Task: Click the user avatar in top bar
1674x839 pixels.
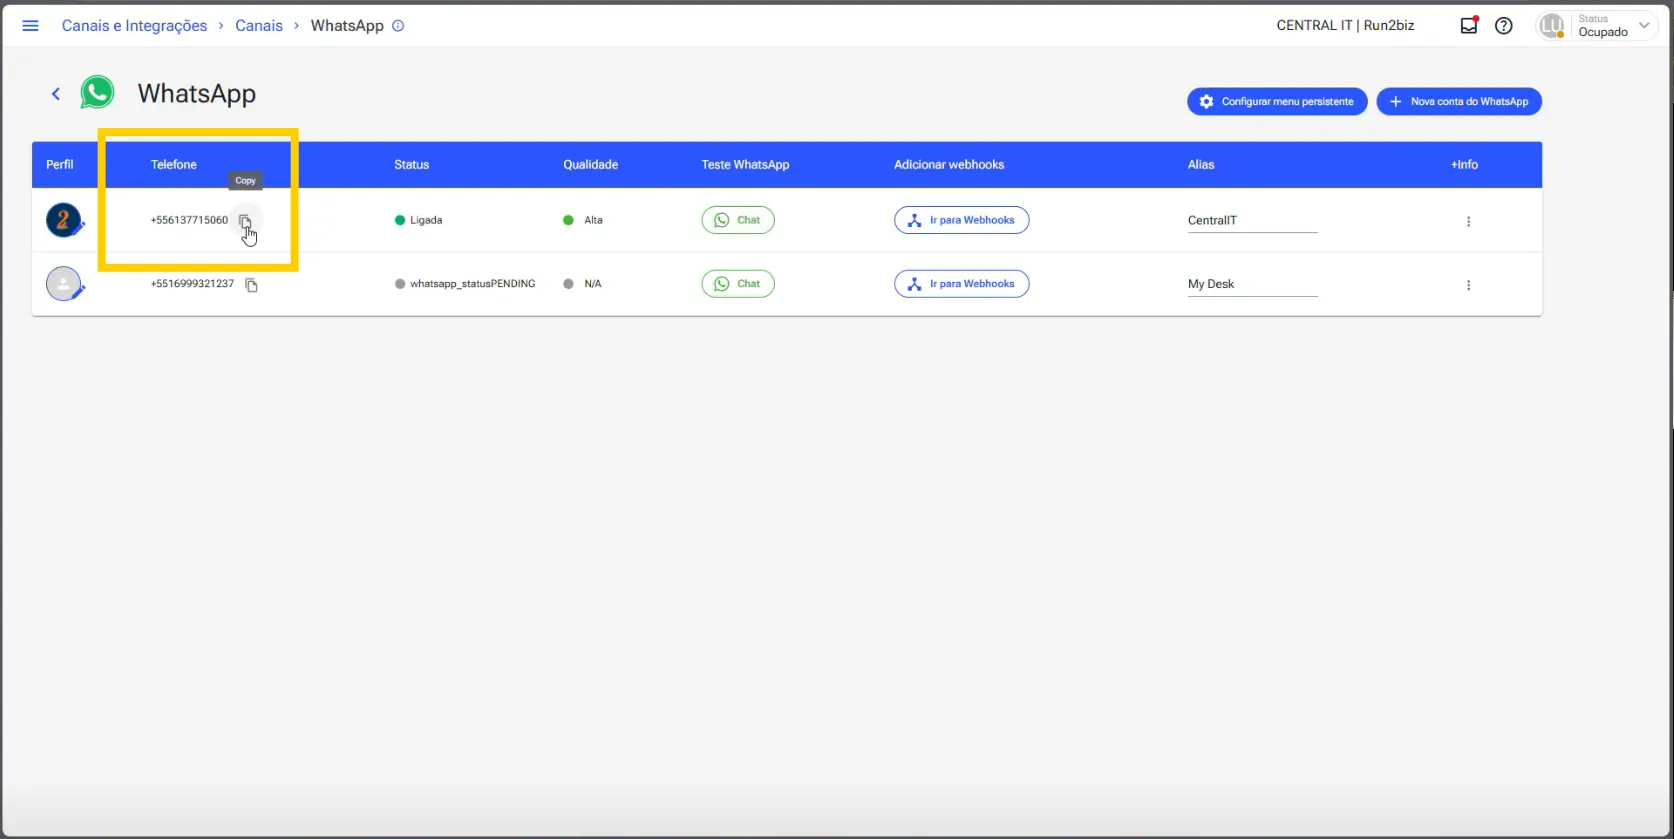Action: (x=1552, y=26)
